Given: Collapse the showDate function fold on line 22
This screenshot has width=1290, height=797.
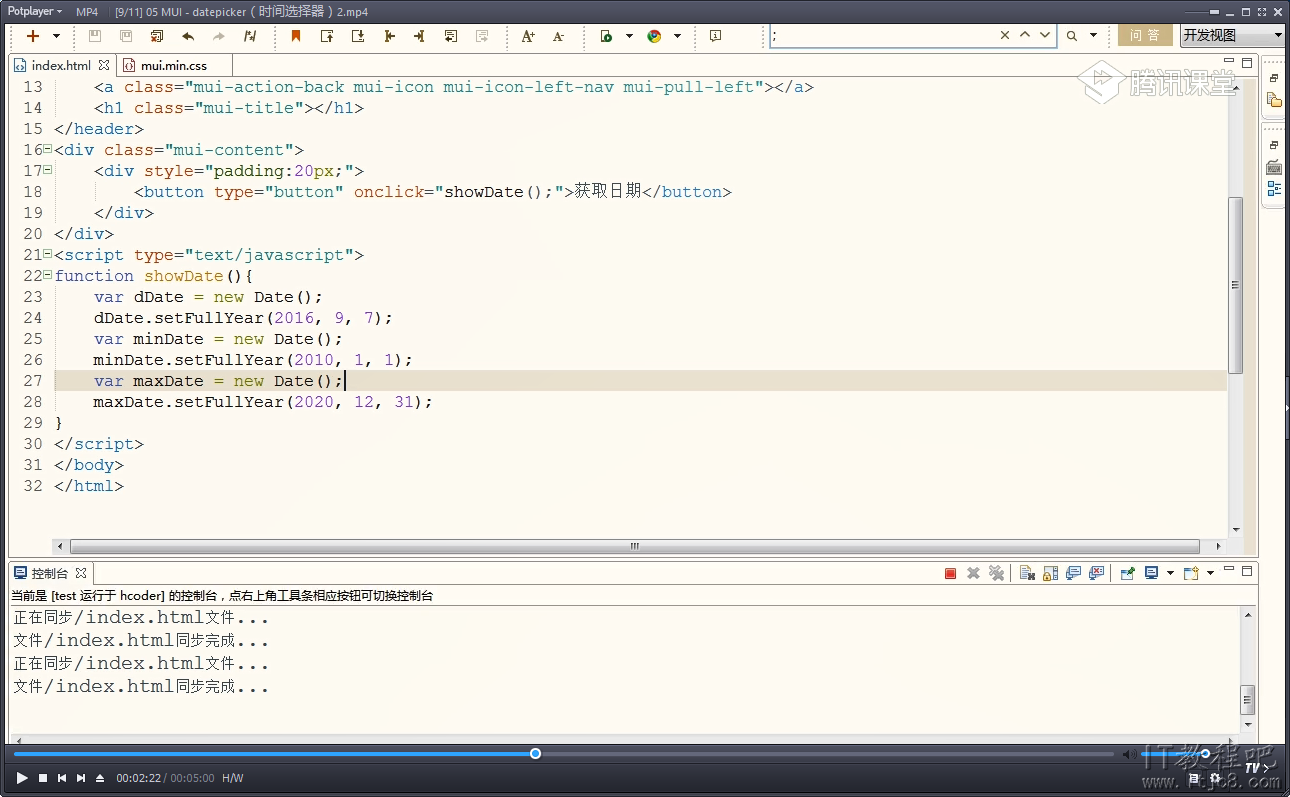Looking at the screenshot, I should [x=47, y=275].
